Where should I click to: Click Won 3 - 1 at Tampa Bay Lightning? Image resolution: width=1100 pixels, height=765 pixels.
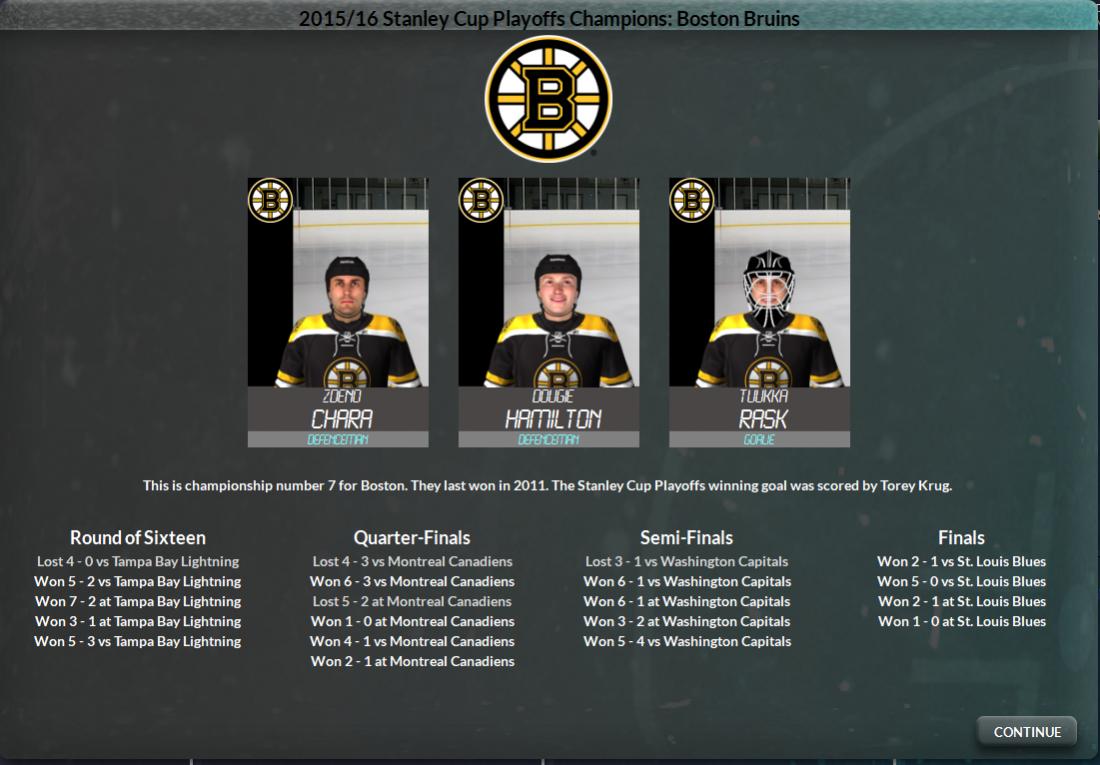click(138, 621)
